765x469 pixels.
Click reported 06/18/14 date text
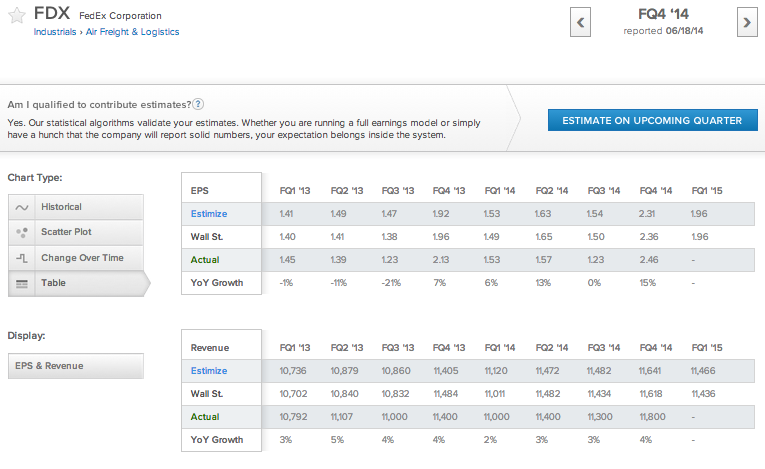point(664,31)
